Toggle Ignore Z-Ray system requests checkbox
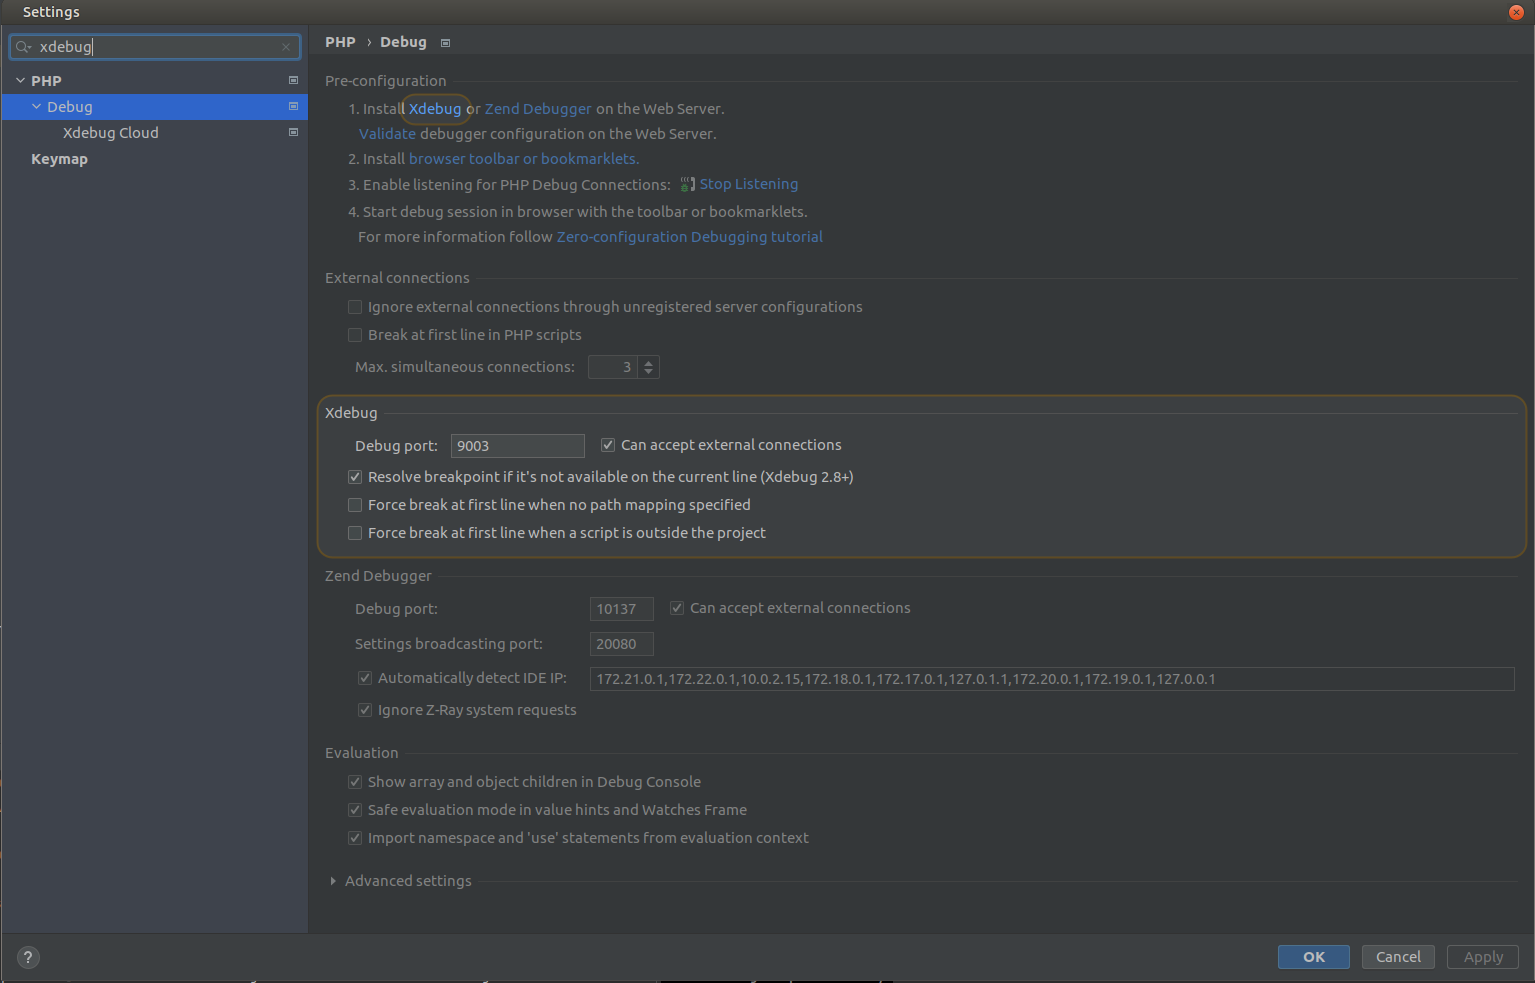Image resolution: width=1535 pixels, height=983 pixels. coord(365,710)
